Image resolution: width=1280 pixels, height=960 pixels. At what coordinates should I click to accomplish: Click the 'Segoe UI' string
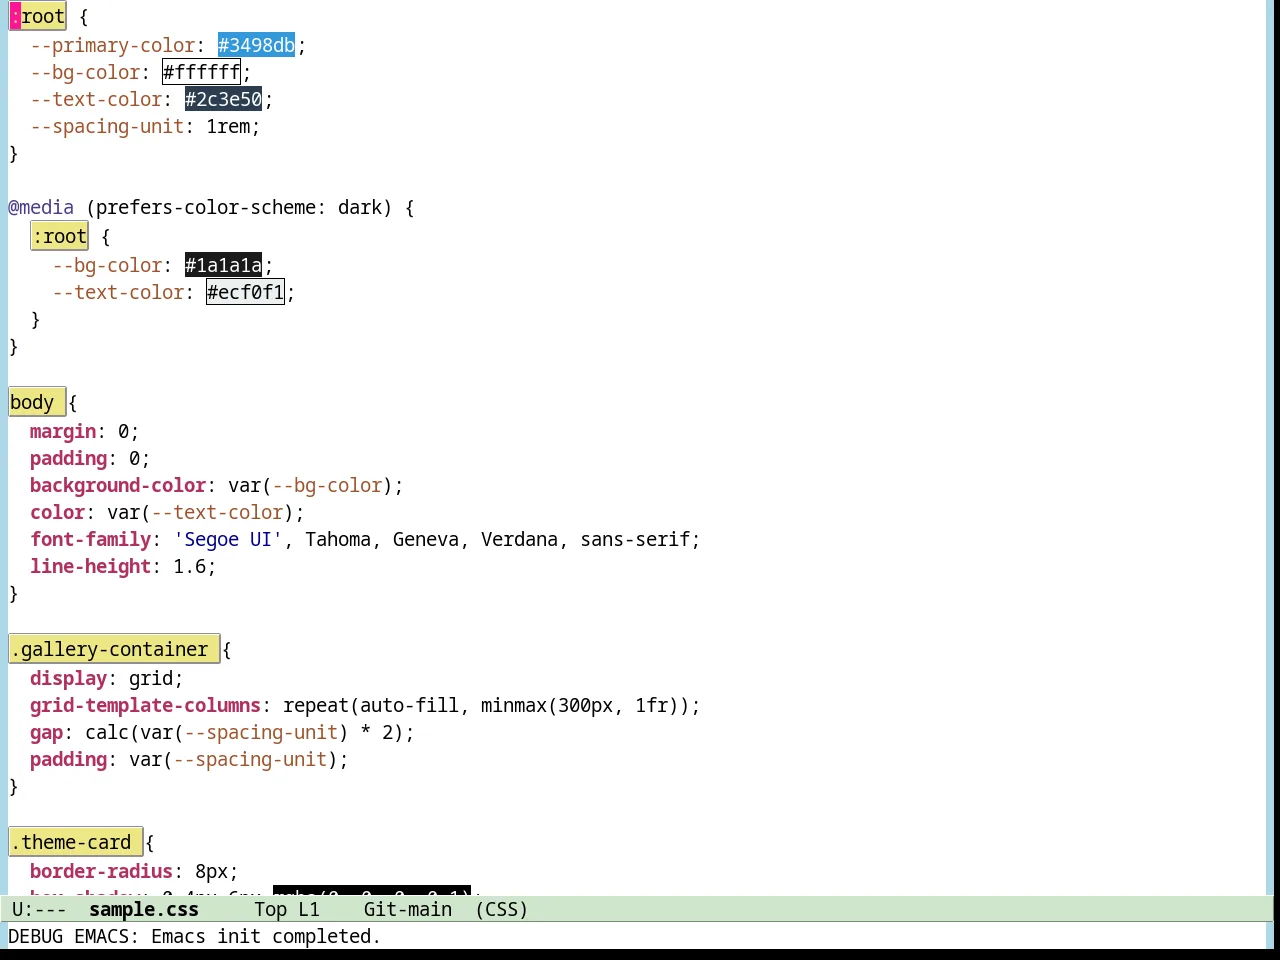click(x=229, y=539)
